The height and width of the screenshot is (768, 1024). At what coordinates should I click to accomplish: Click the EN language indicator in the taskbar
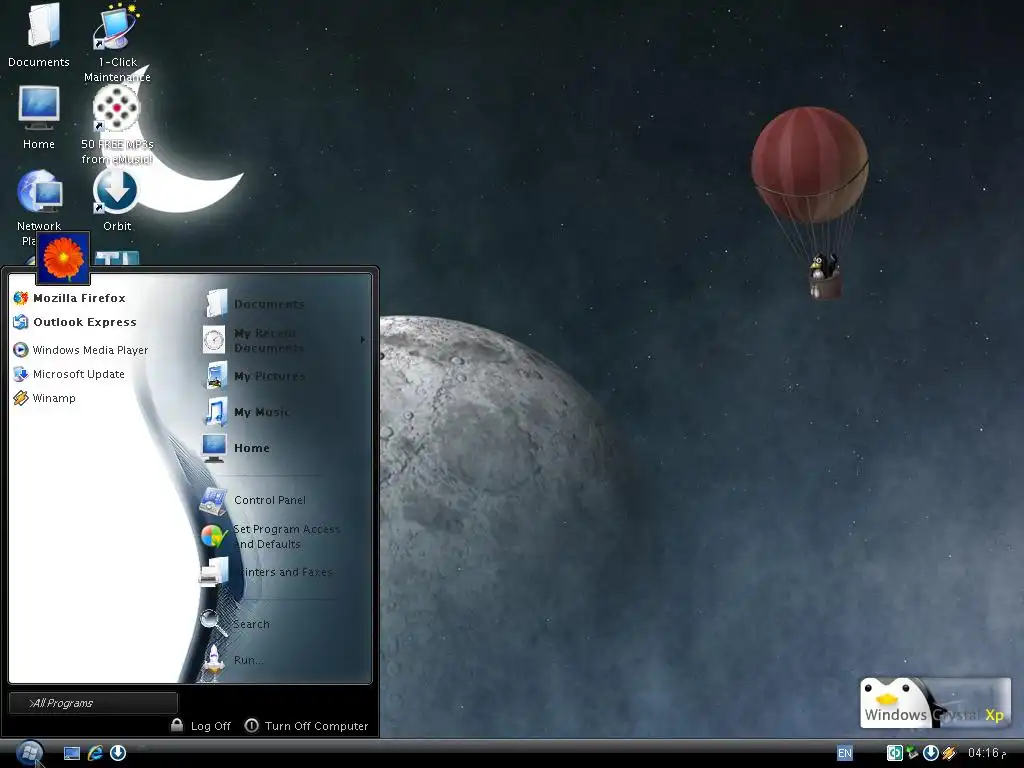click(844, 753)
